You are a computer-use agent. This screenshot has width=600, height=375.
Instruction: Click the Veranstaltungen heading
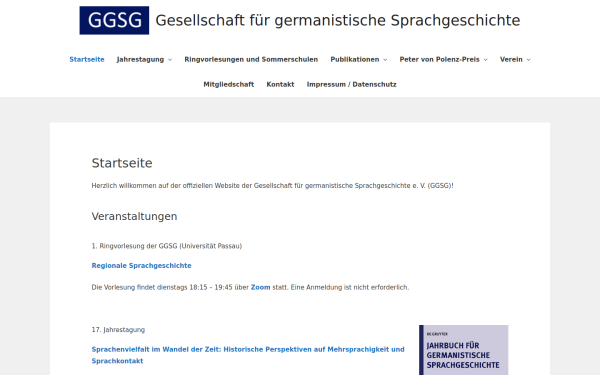click(x=134, y=217)
